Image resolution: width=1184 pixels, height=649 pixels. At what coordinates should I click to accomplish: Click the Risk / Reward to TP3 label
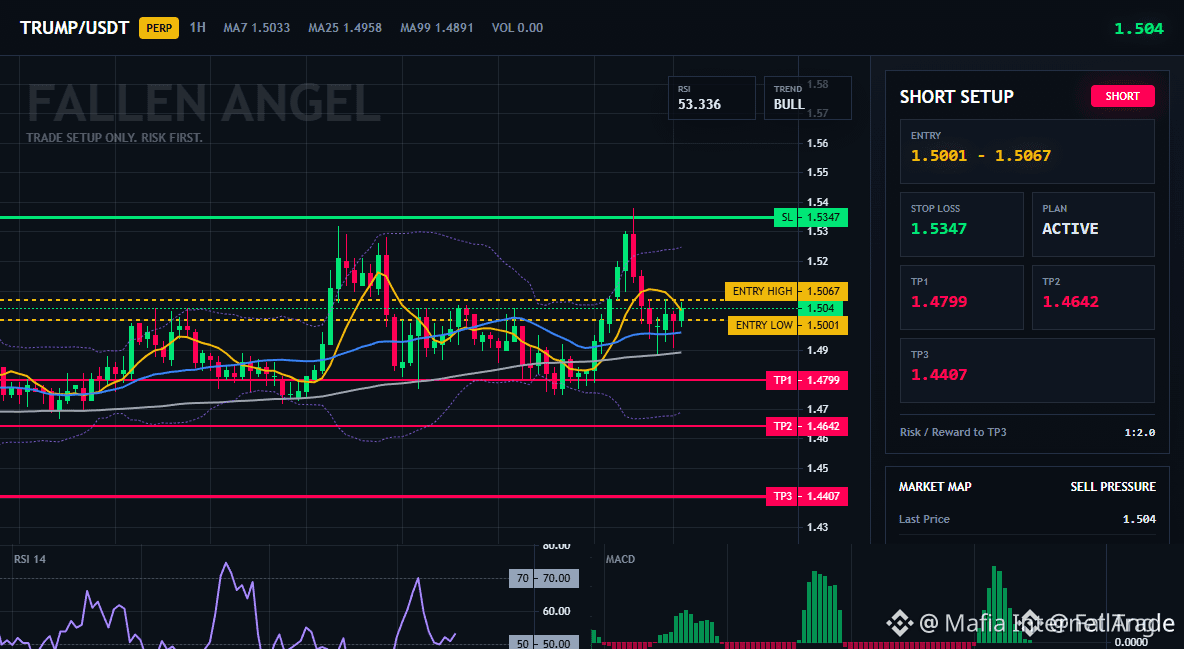953,432
